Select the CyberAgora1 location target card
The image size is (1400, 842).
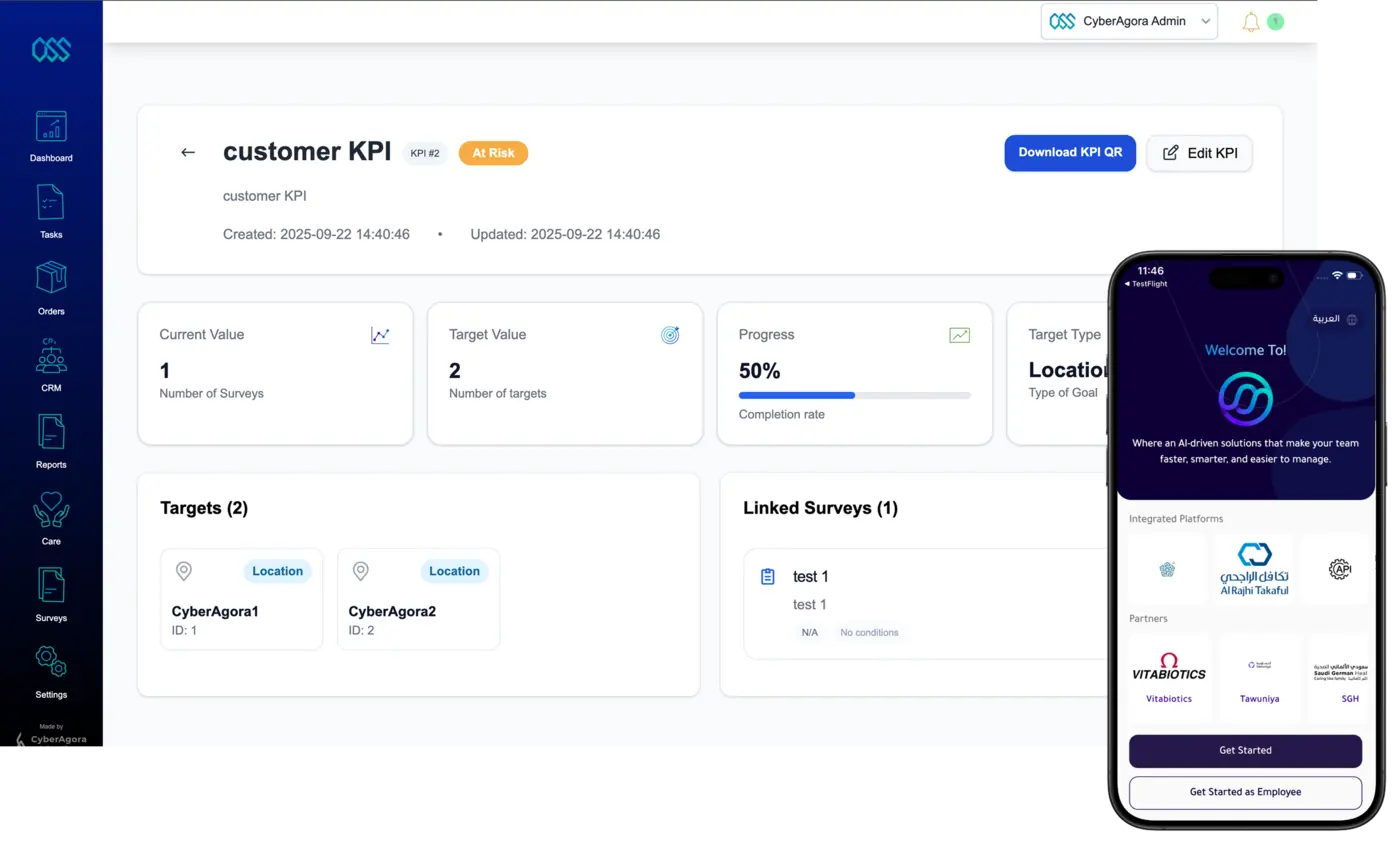(x=241, y=599)
